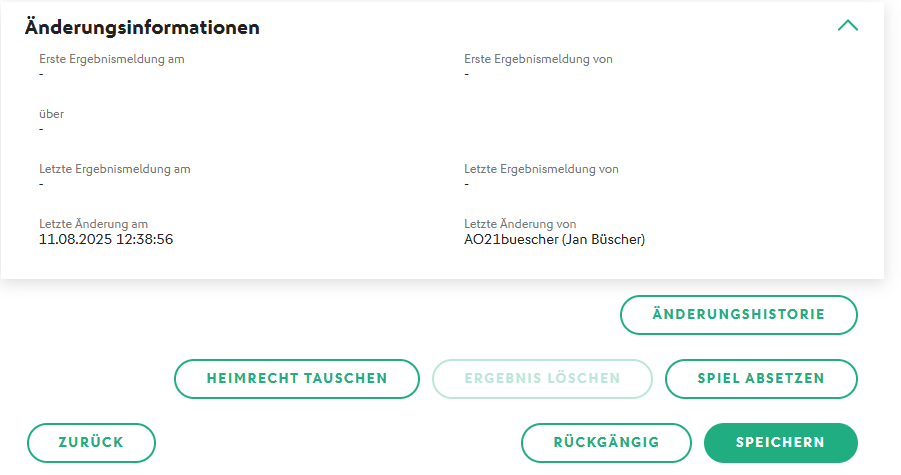This screenshot has width=901, height=475.
Task: Open the Änderungshistorie
Action: 739,314
